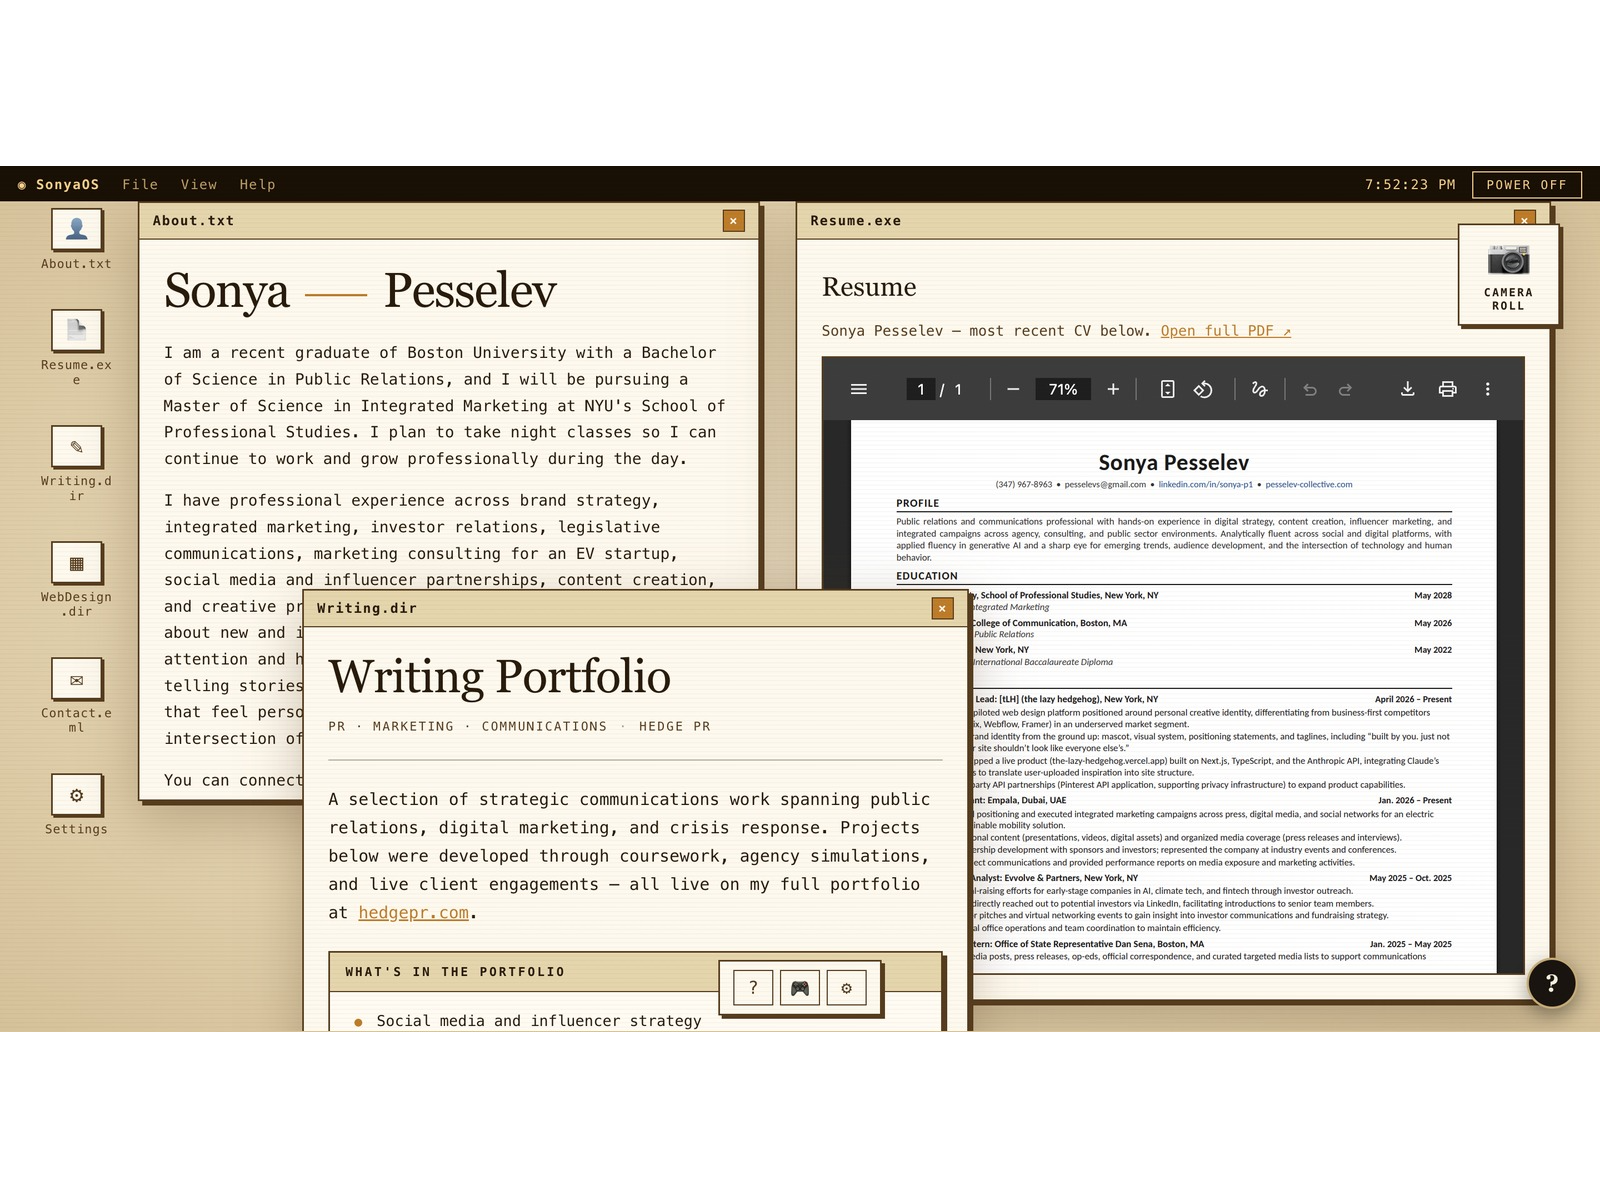Viewport: 1600px width, 1200px height.
Task: Close the About.txt window
Action: (733, 221)
